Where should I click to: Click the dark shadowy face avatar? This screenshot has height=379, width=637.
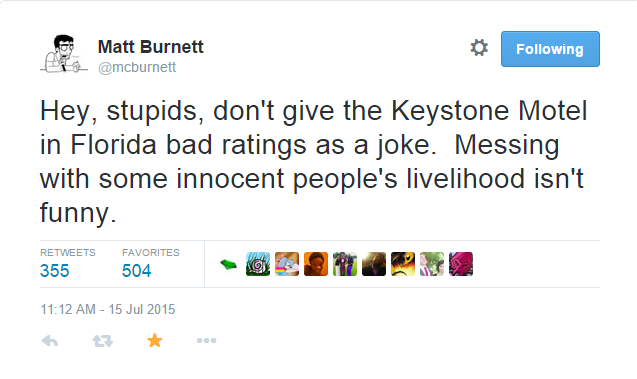click(374, 264)
